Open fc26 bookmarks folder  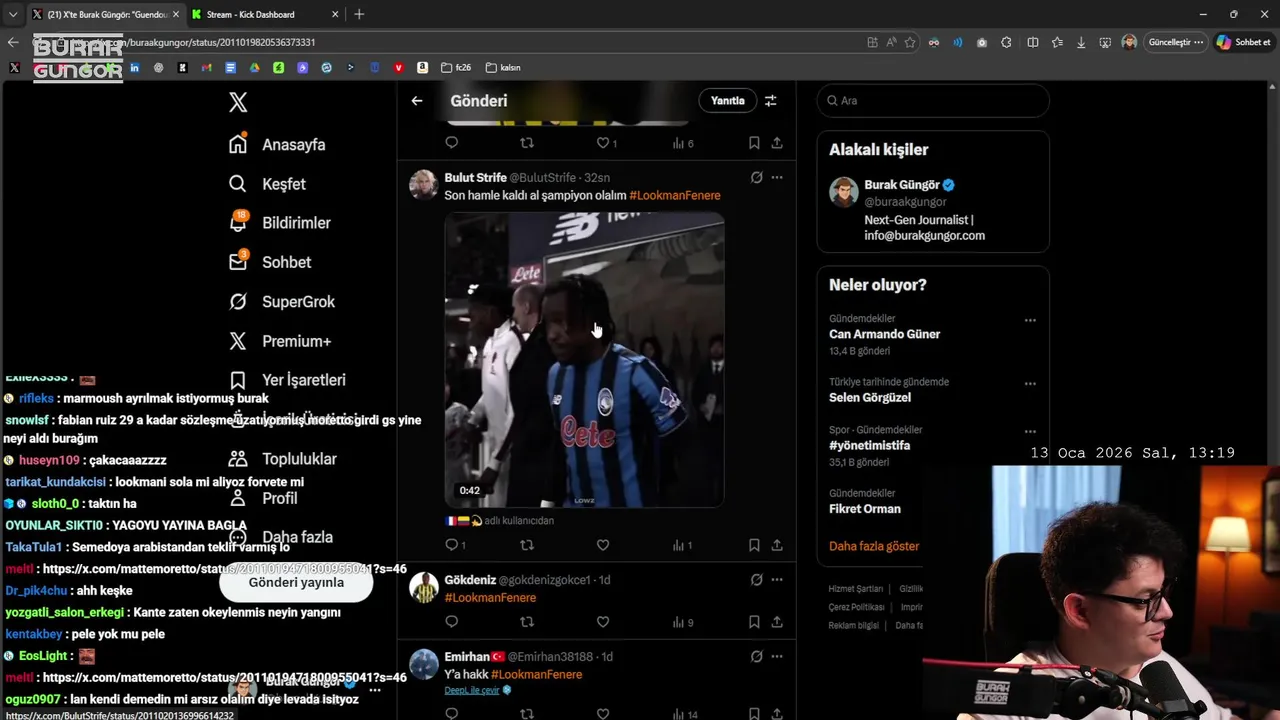[455, 67]
